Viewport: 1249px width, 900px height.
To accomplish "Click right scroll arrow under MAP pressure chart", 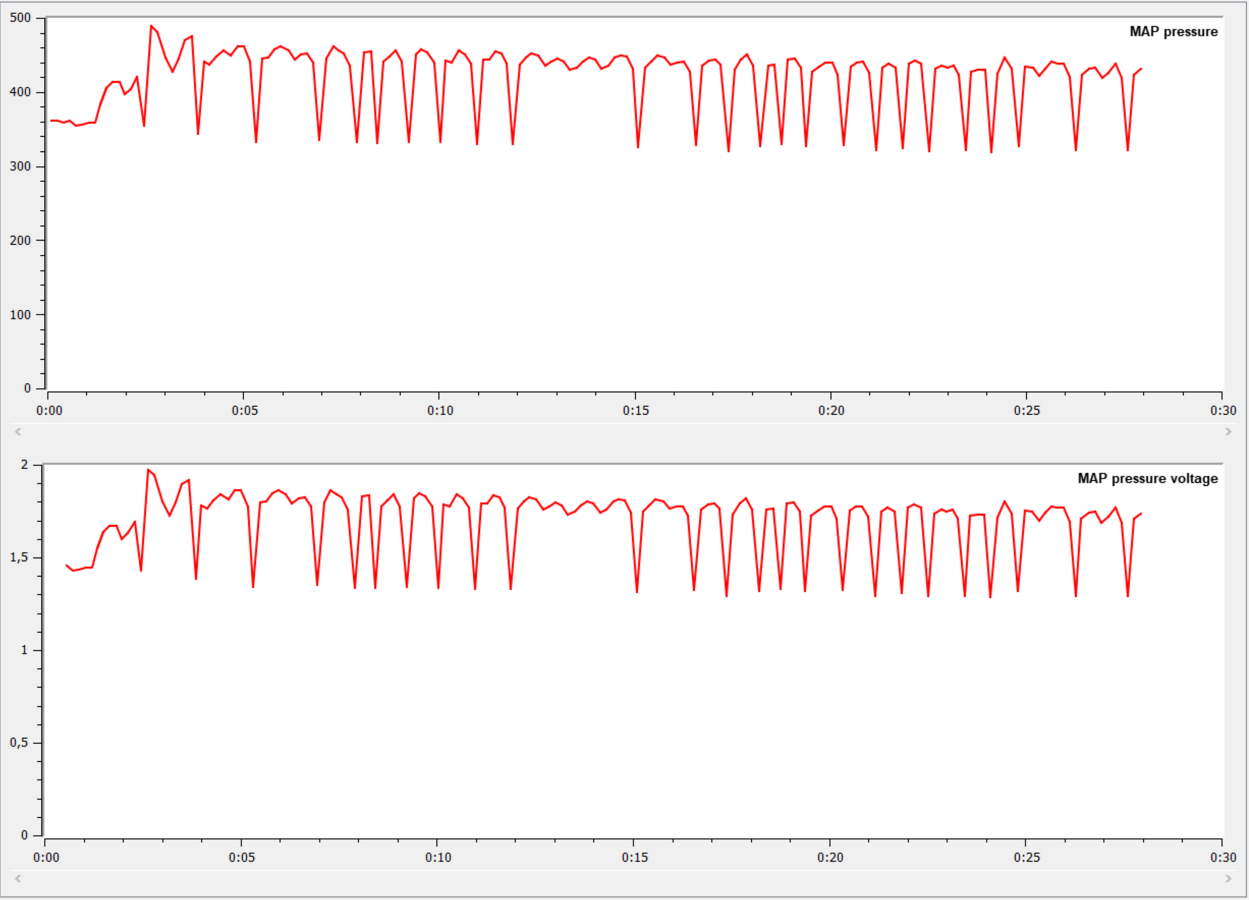I will coord(1229,431).
